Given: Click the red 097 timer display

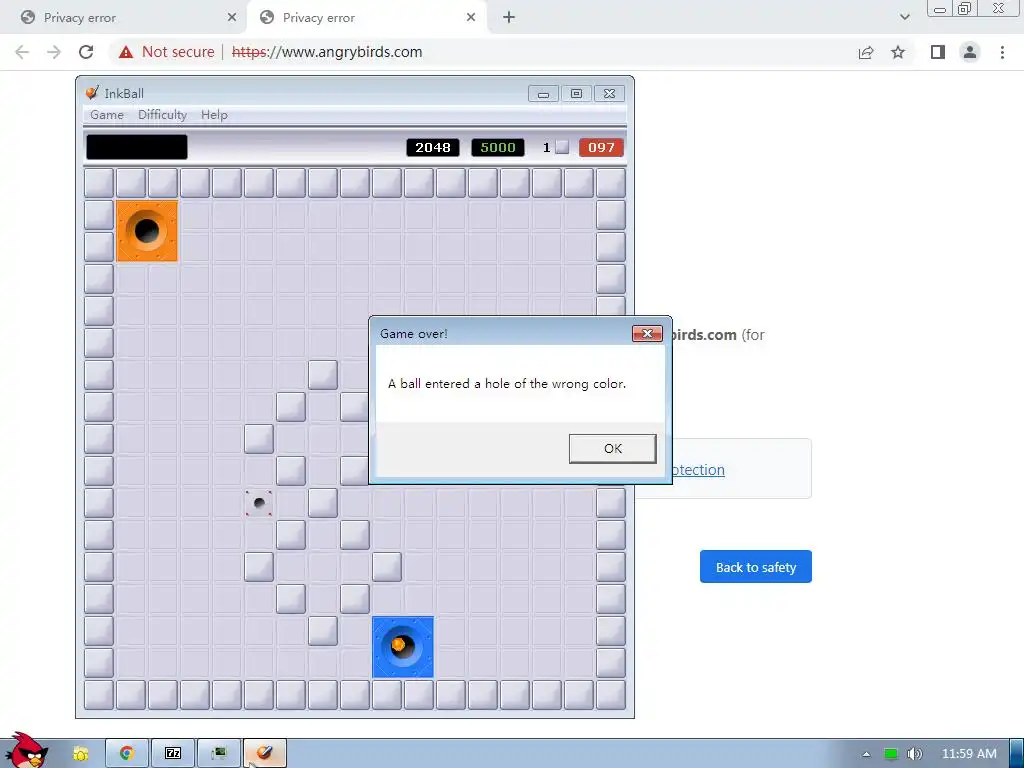Looking at the screenshot, I should point(601,148).
